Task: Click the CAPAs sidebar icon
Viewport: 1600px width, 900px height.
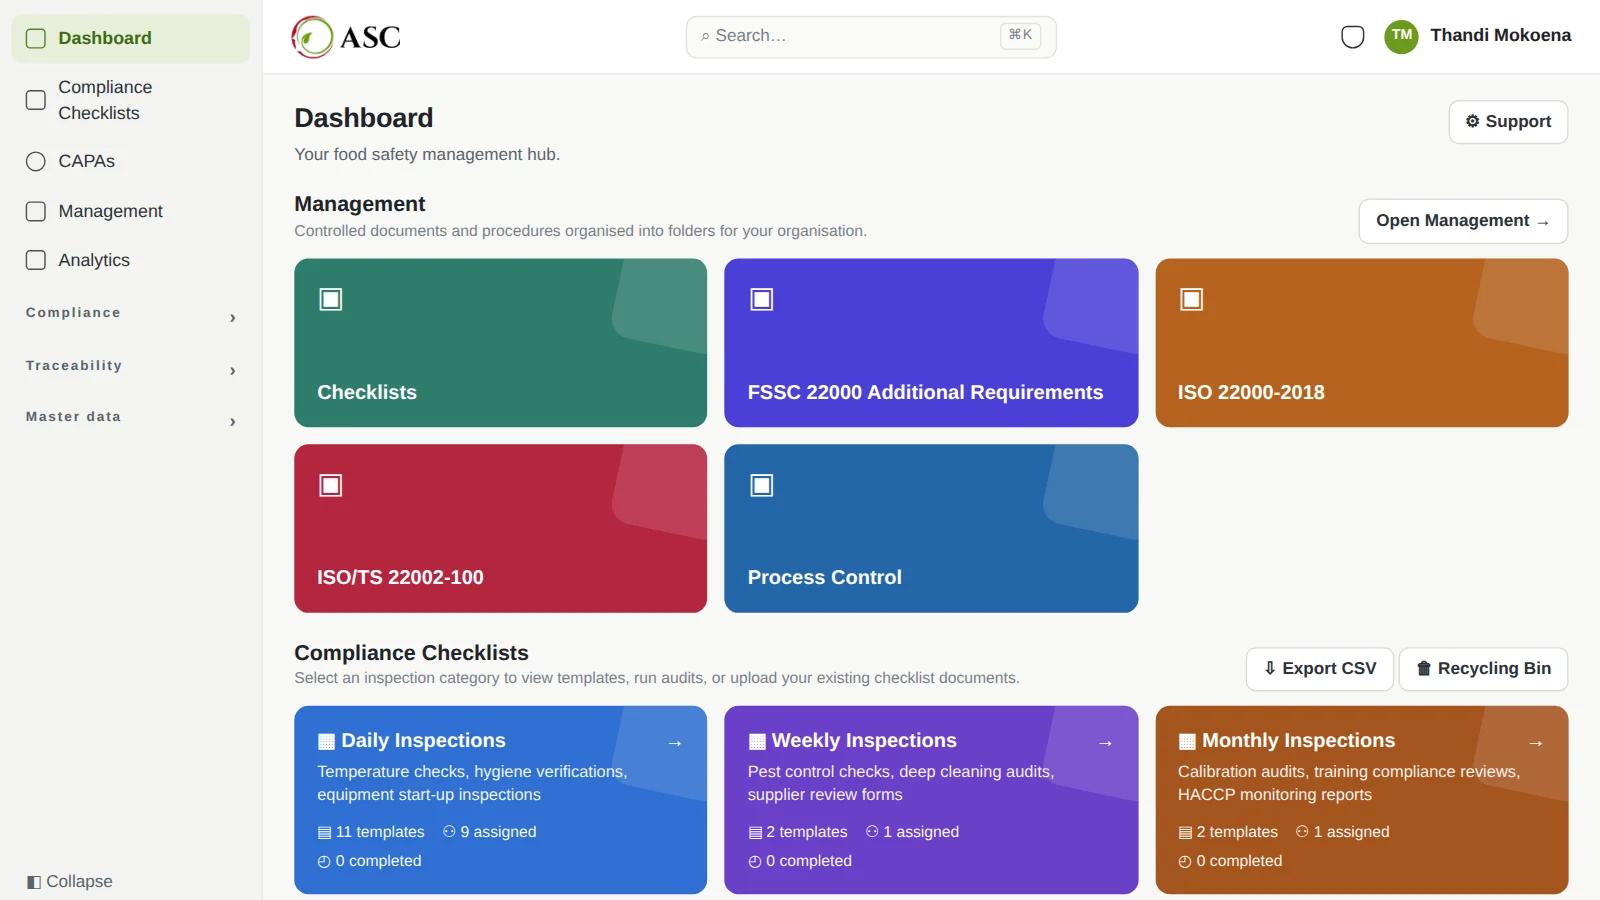Action: [36, 162]
